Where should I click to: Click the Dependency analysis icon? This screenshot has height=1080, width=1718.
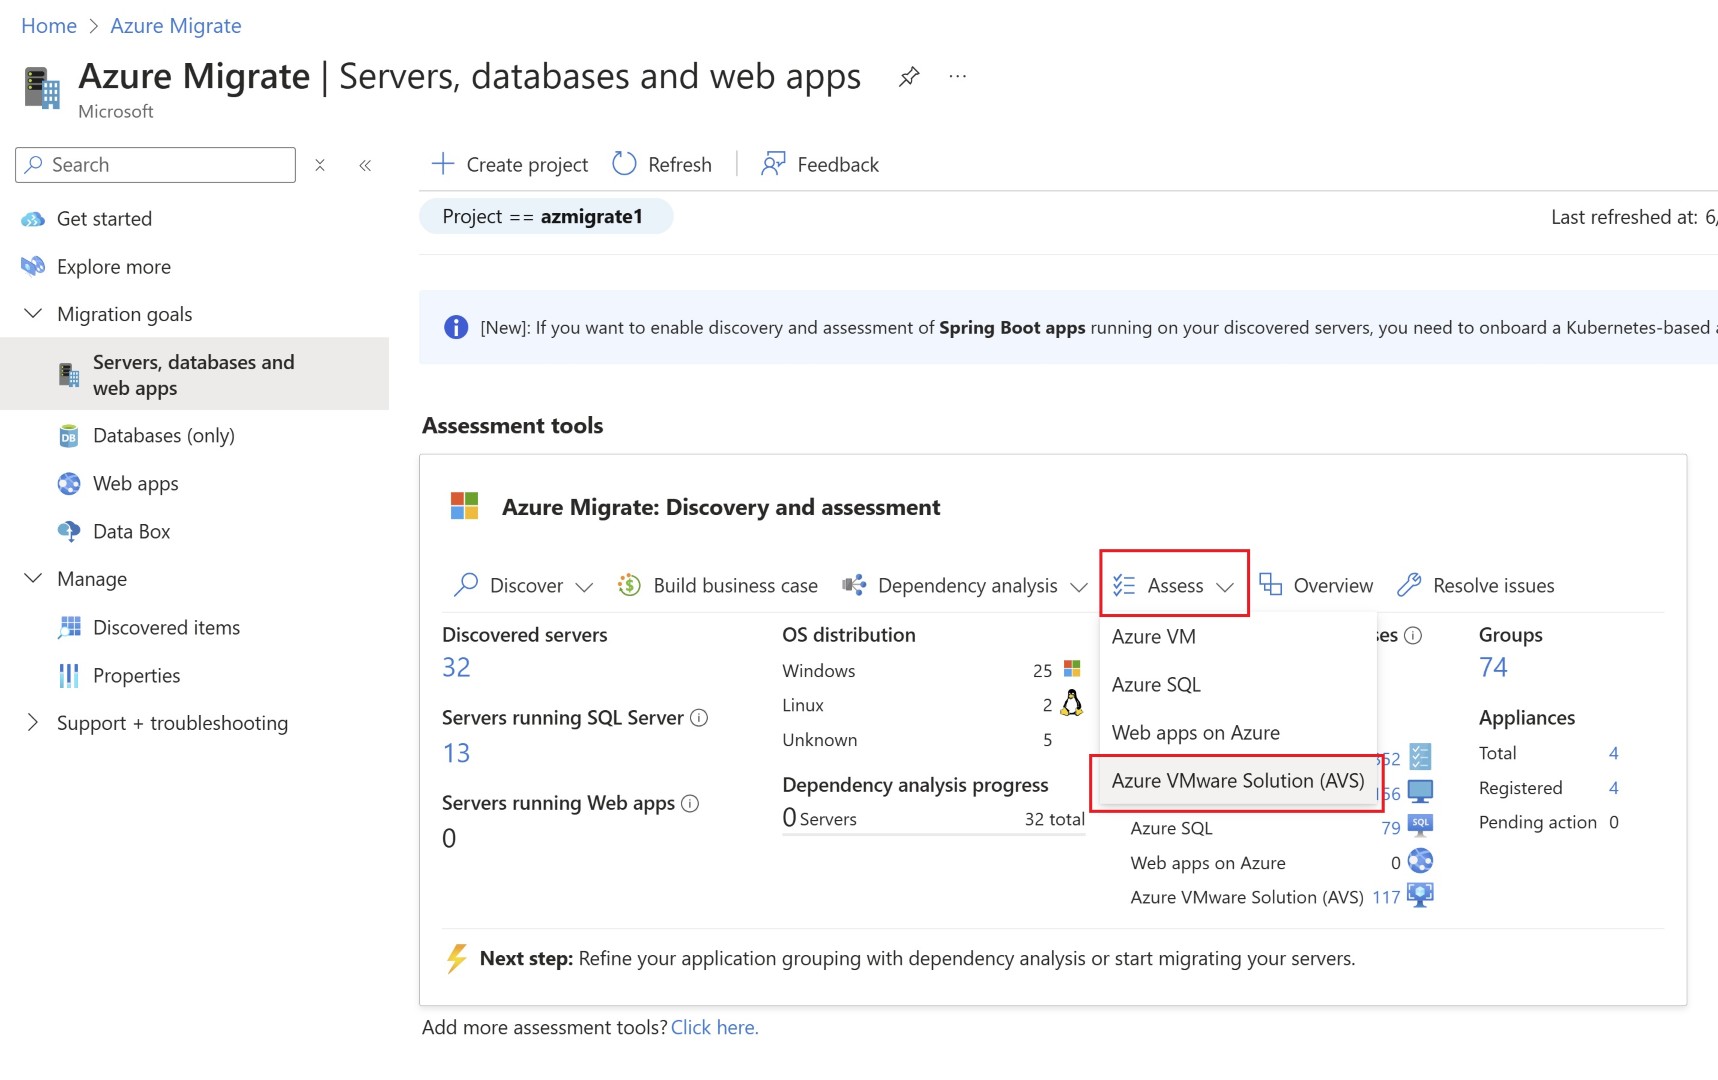[853, 585]
